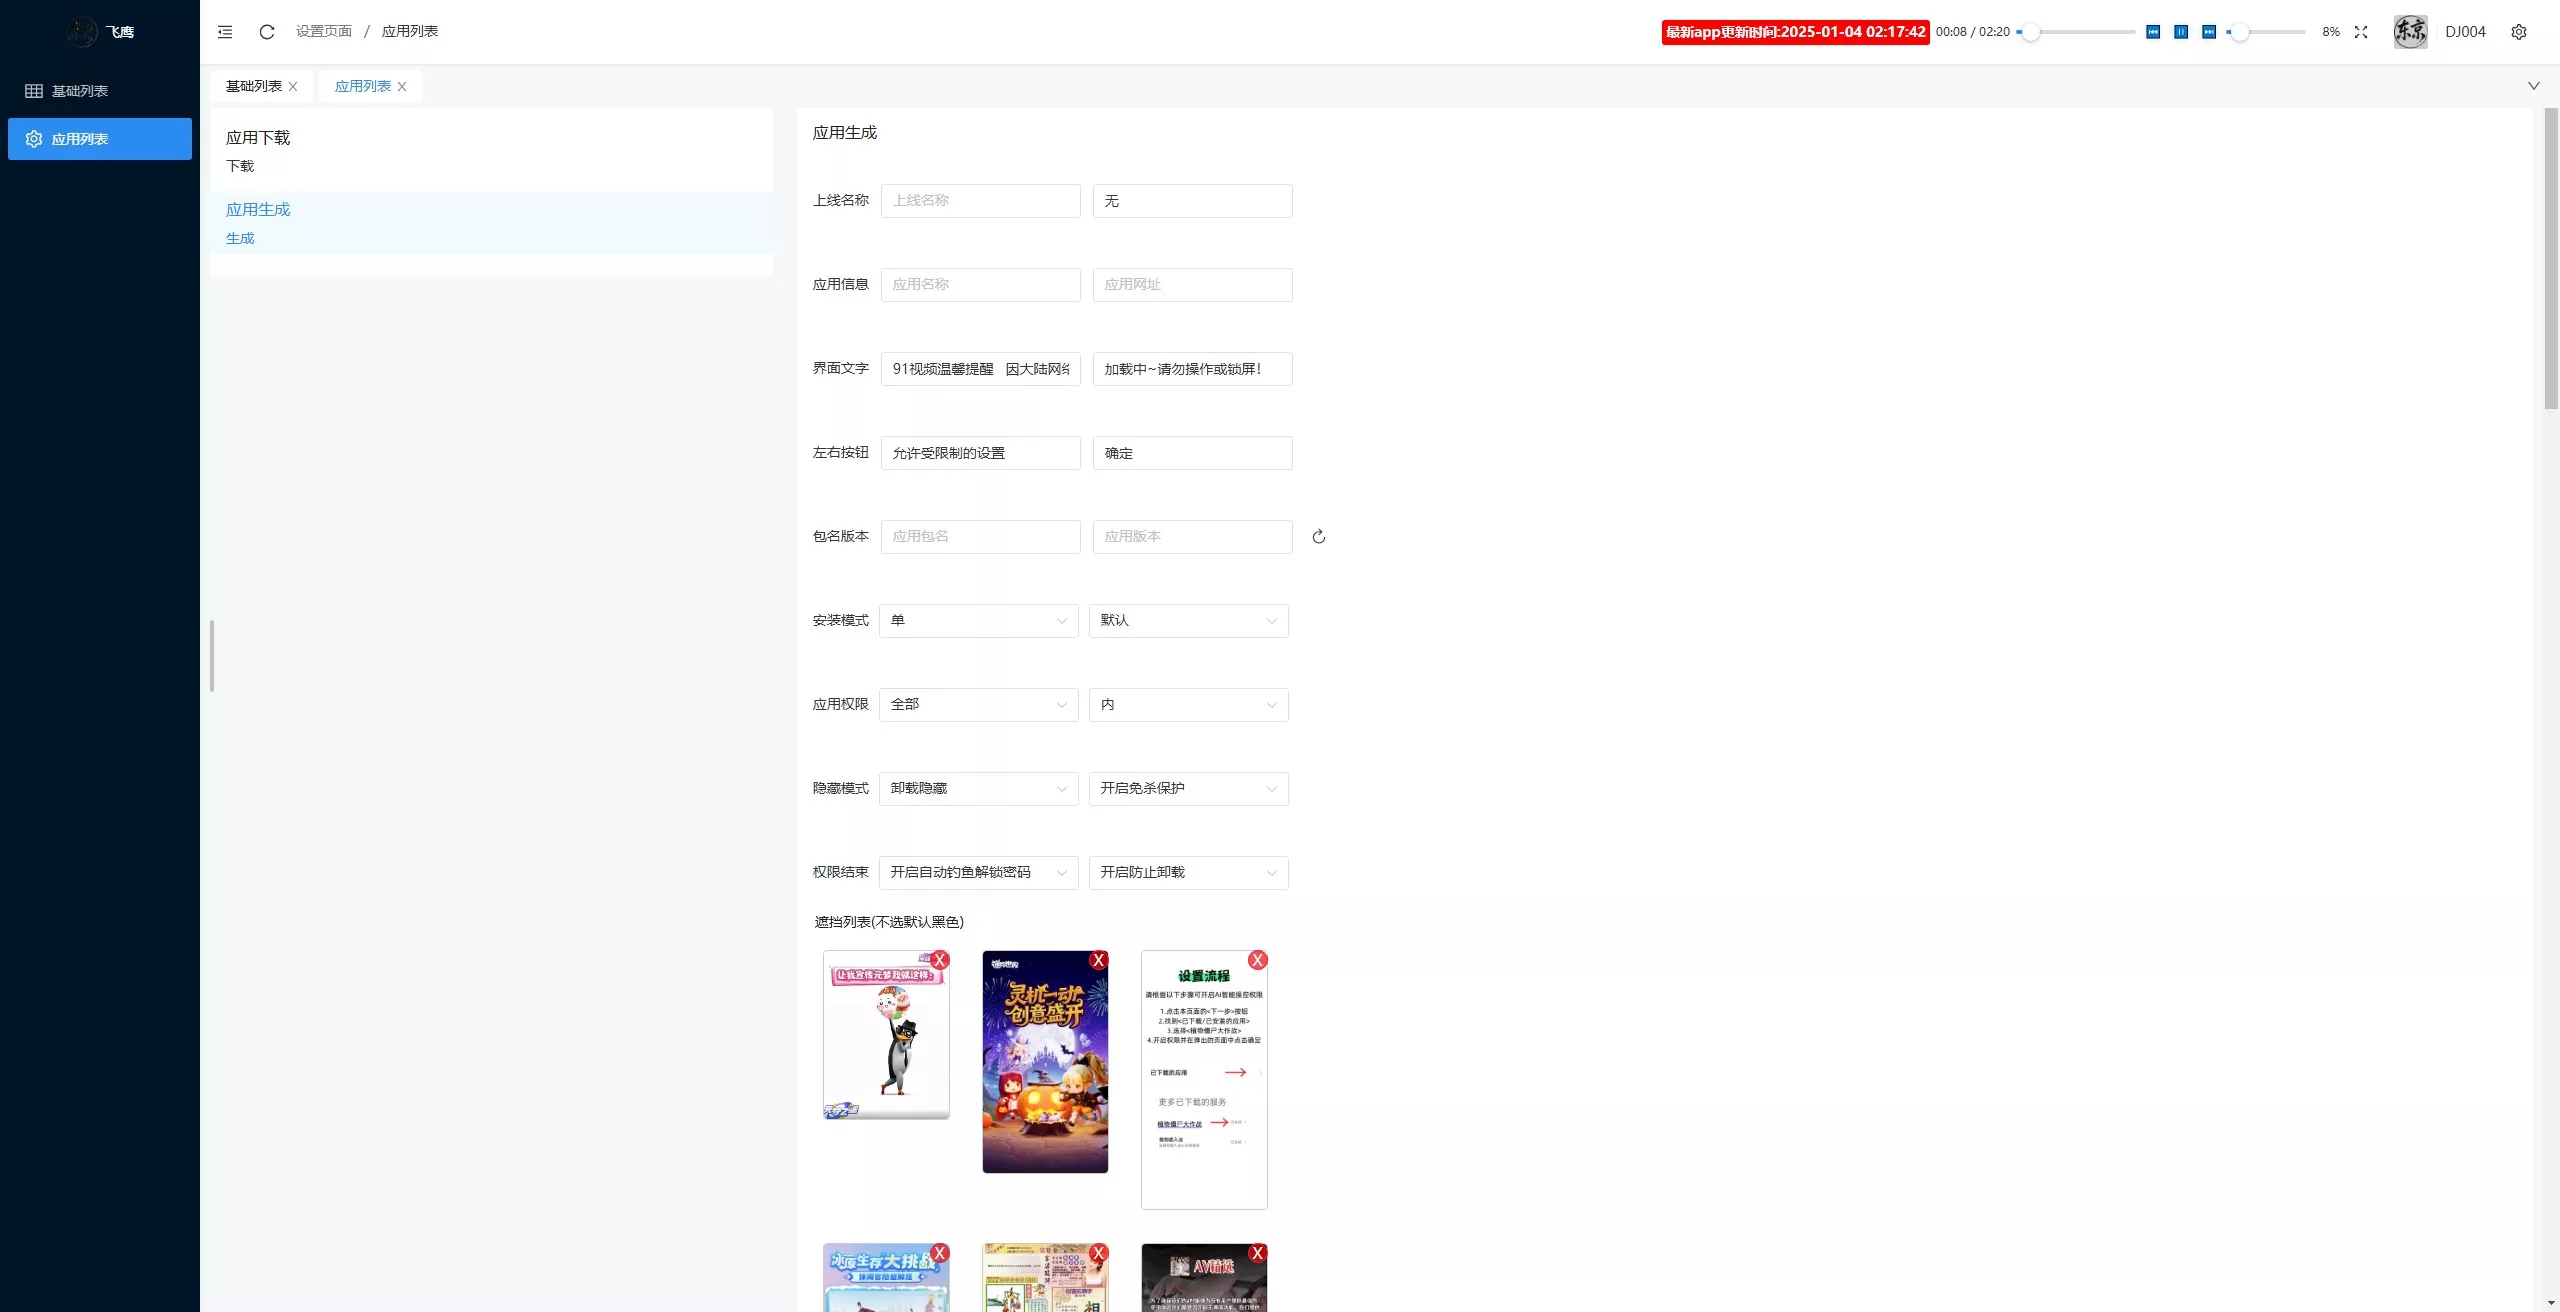
Task: Skip to the previous track
Action: [2153, 32]
